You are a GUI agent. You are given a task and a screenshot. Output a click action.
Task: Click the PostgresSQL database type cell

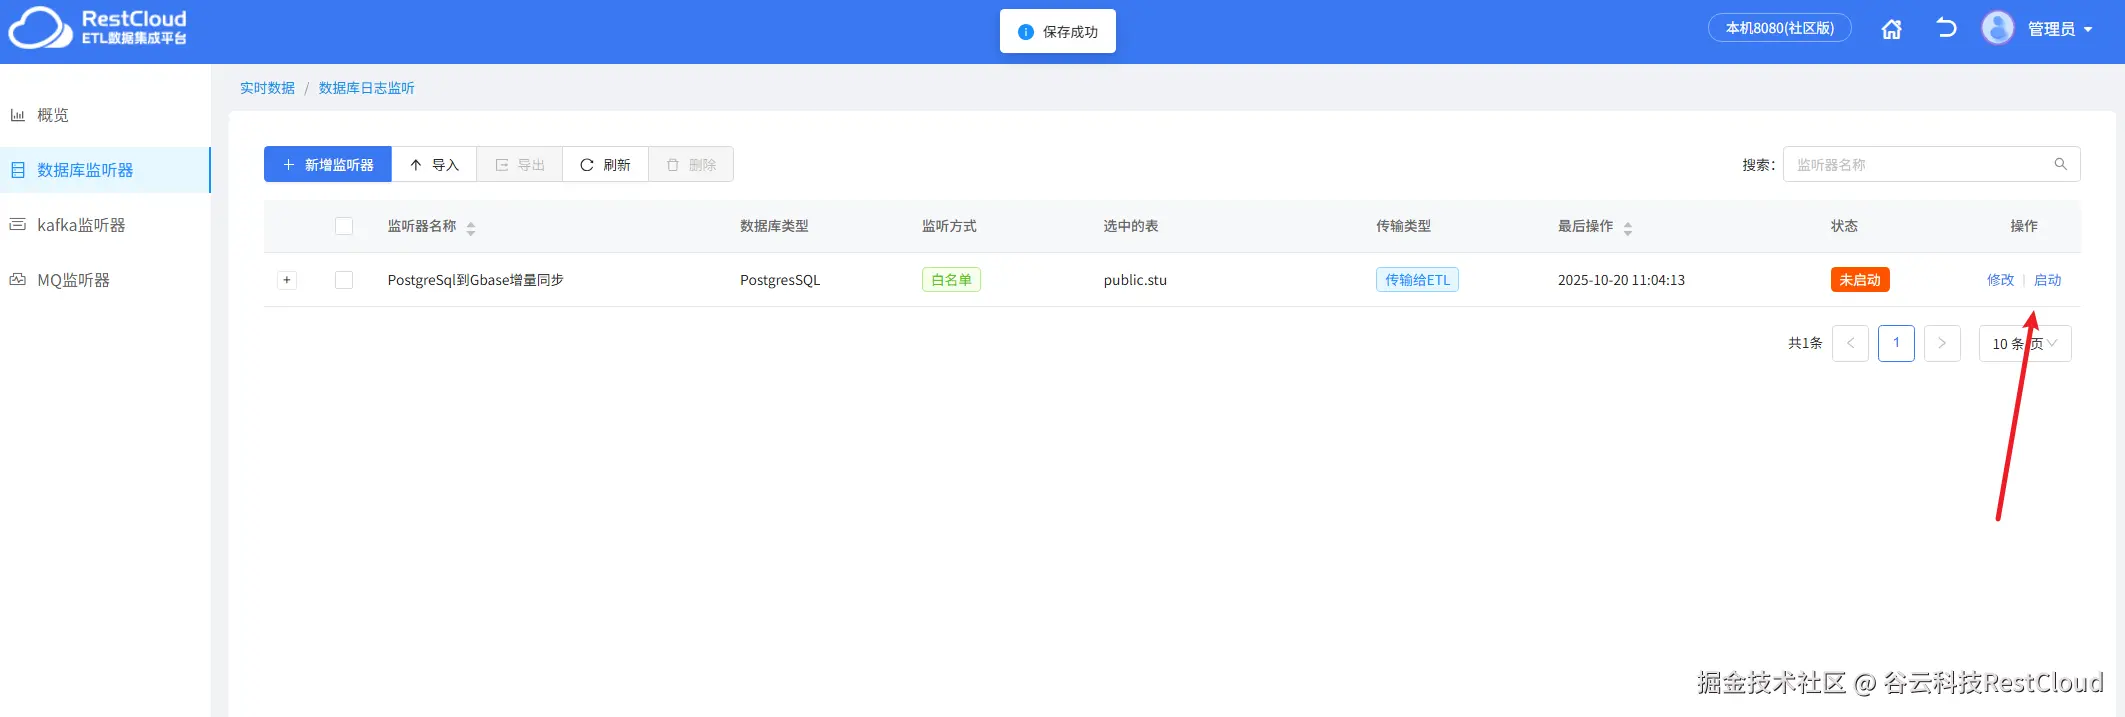(x=780, y=280)
